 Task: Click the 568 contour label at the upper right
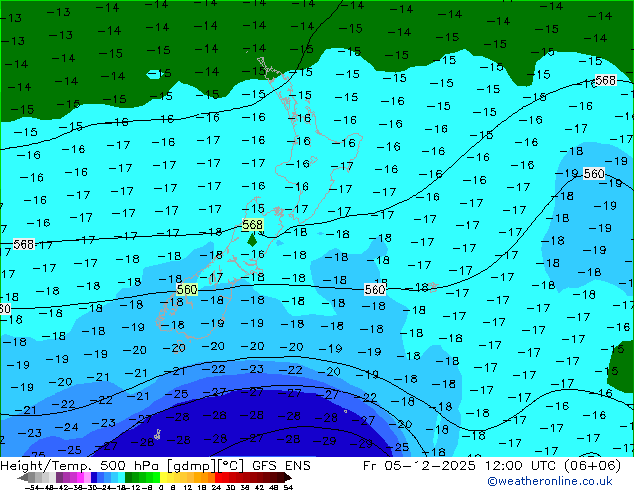pyautogui.click(x=605, y=80)
